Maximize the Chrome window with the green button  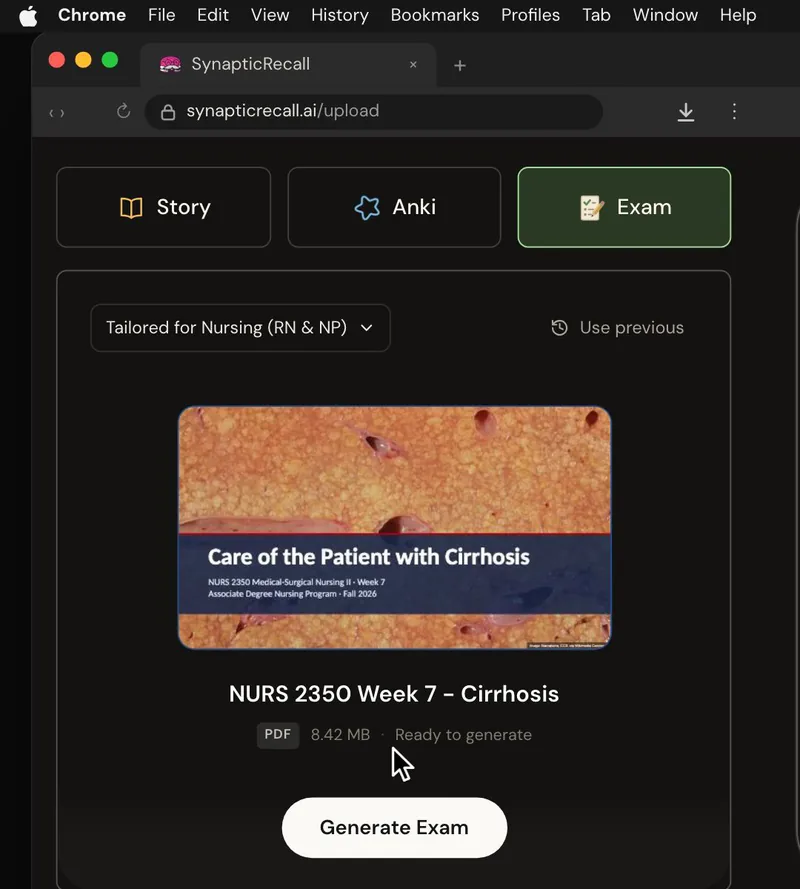point(110,60)
